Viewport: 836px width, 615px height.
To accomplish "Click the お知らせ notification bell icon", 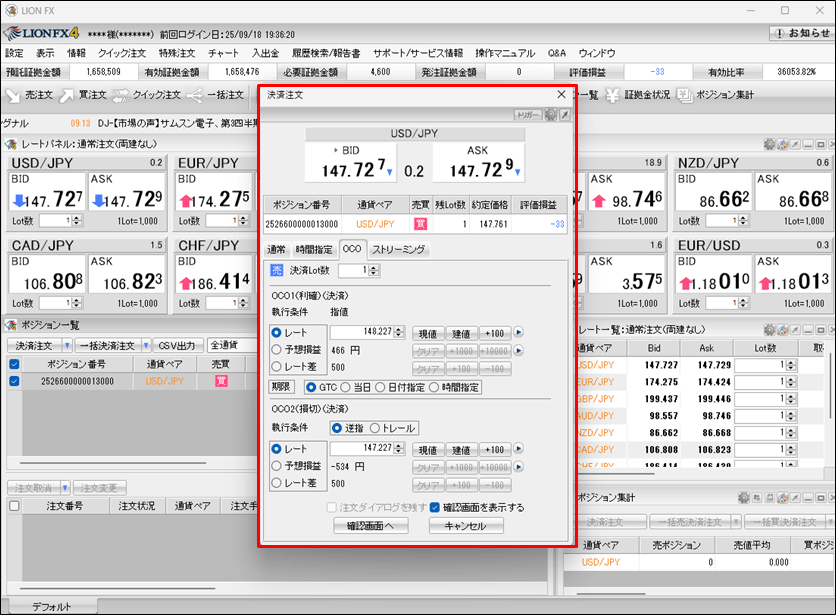I will point(779,33).
